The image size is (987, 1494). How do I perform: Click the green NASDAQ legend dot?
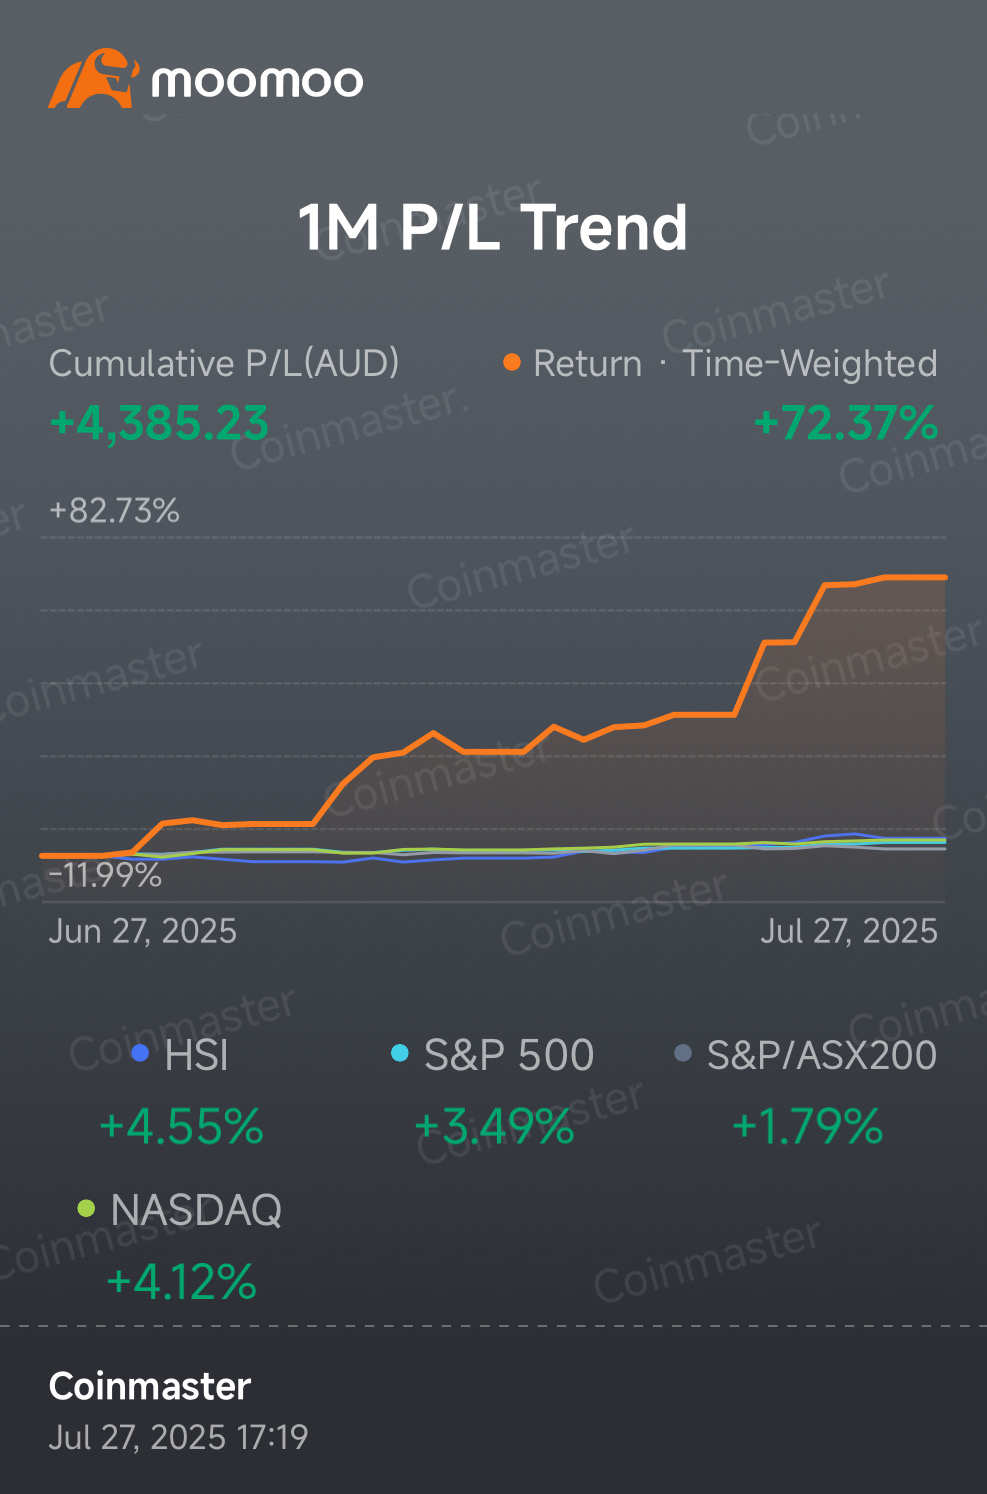[x=87, y=1208]
